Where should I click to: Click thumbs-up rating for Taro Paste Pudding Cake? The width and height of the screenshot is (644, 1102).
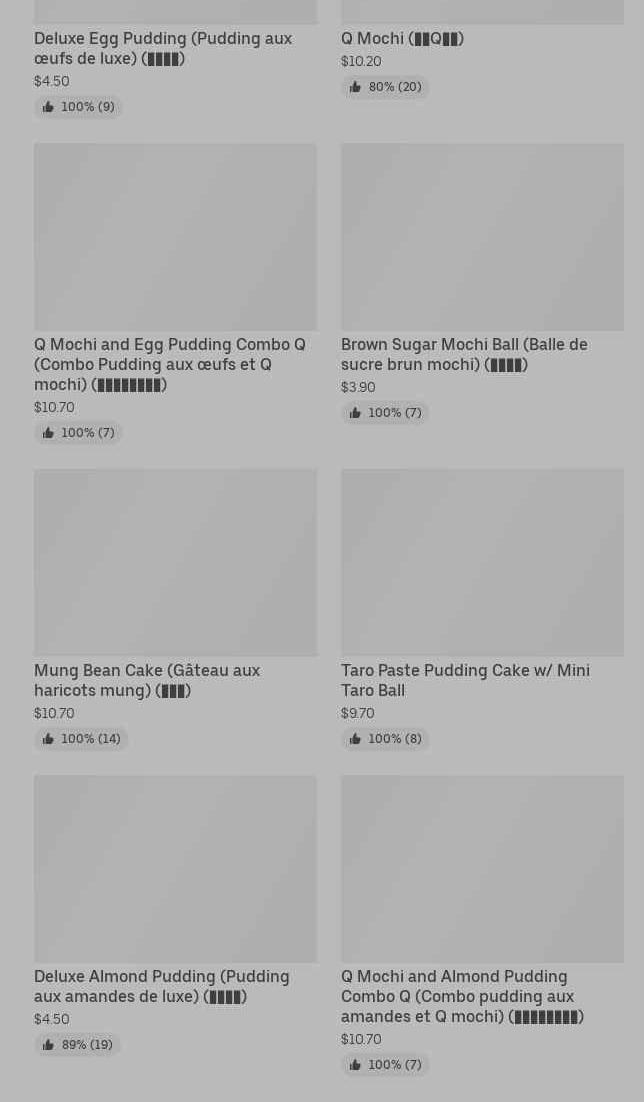coord(385,739)
